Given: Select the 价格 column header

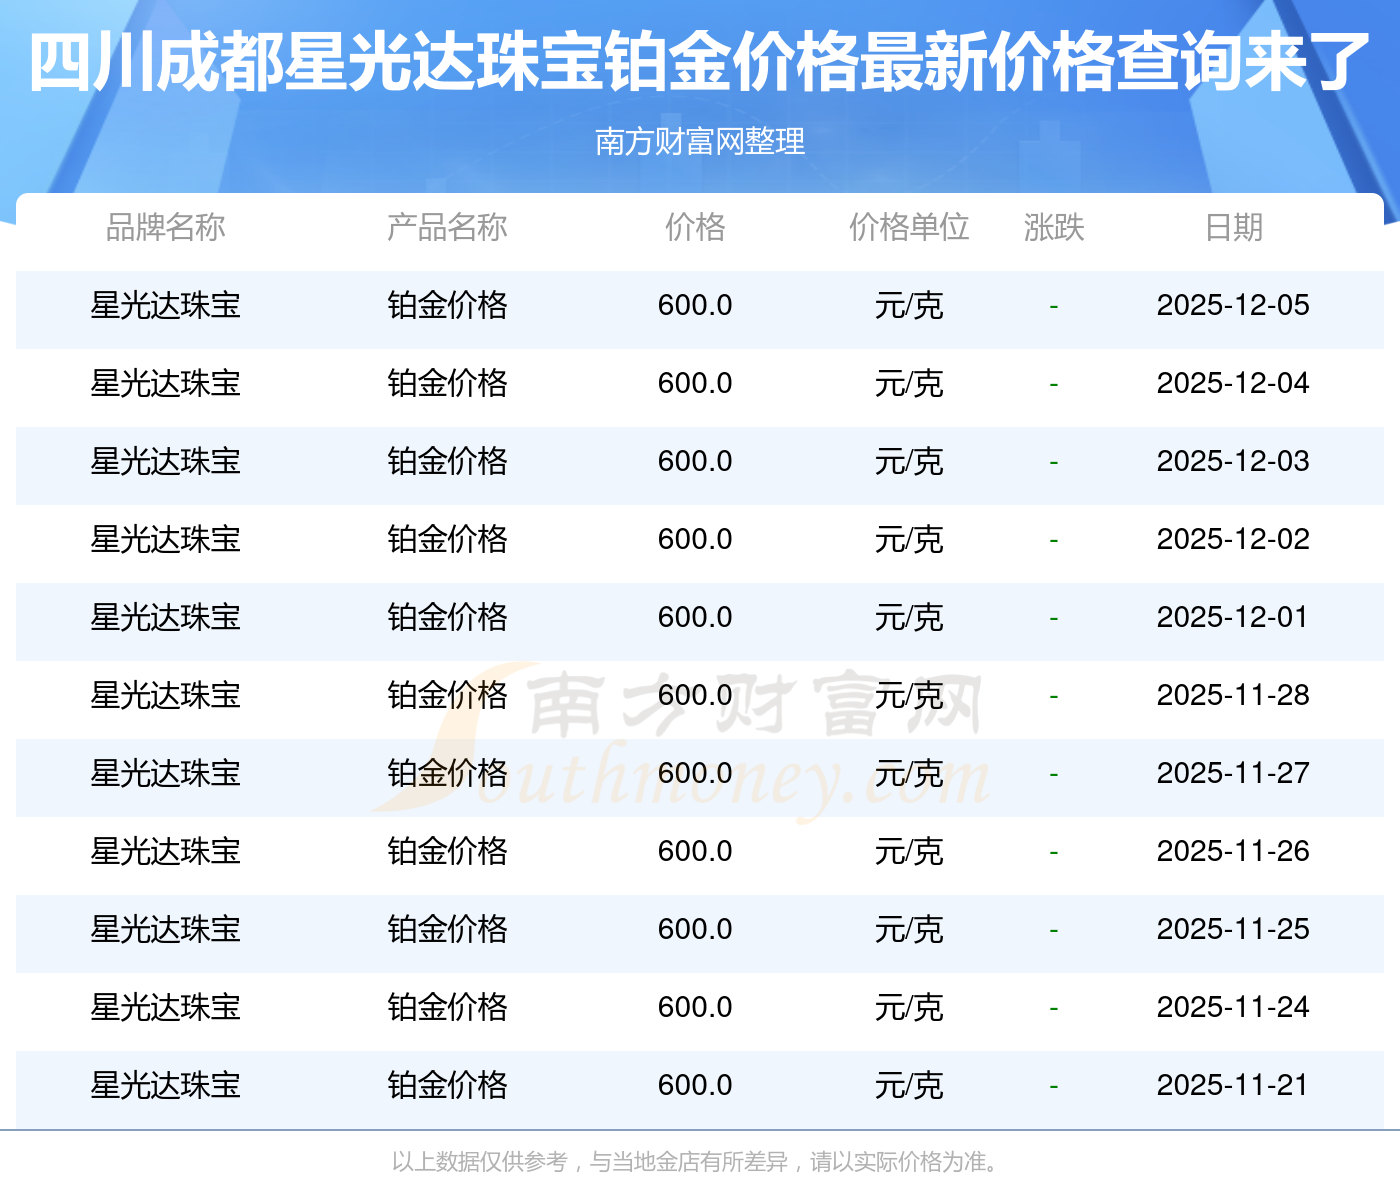Looking at the screenshot, I should 695,228.
